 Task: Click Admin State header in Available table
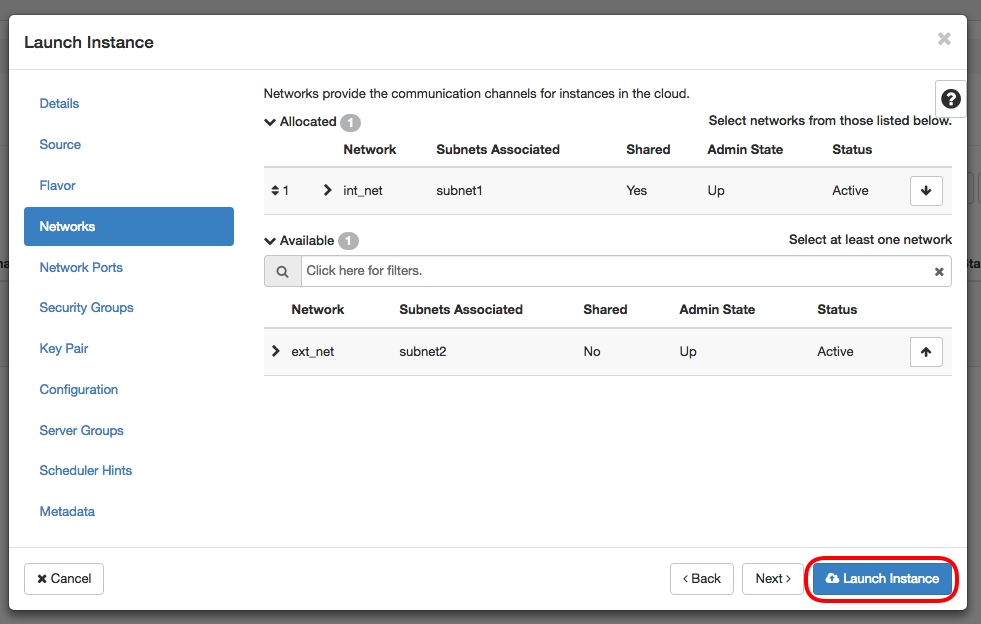click(x=717, y=309)
